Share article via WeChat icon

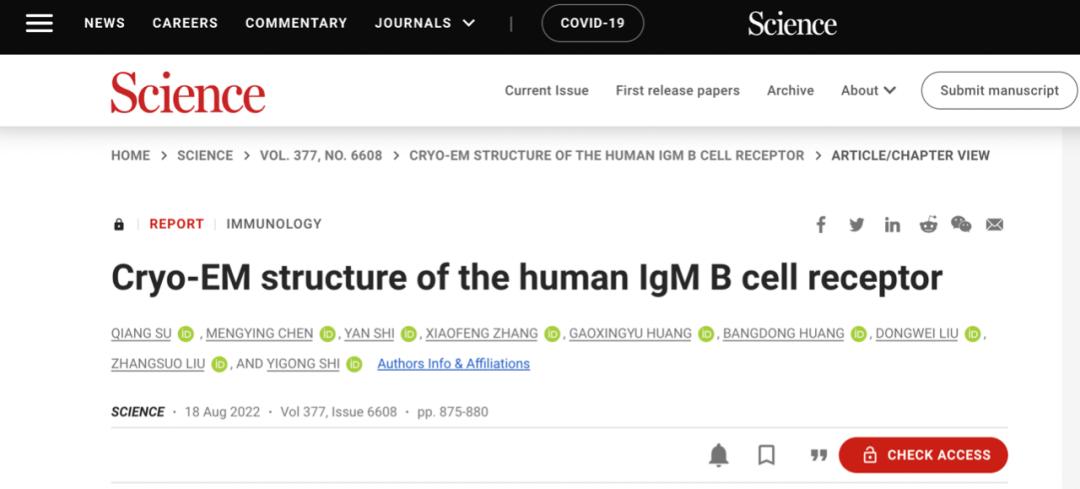tap(961, 224)
